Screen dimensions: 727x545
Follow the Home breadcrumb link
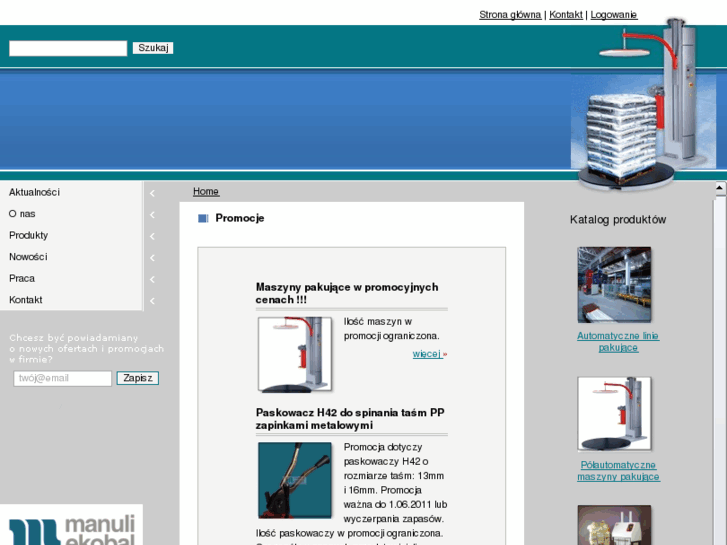tap(206, 191)
